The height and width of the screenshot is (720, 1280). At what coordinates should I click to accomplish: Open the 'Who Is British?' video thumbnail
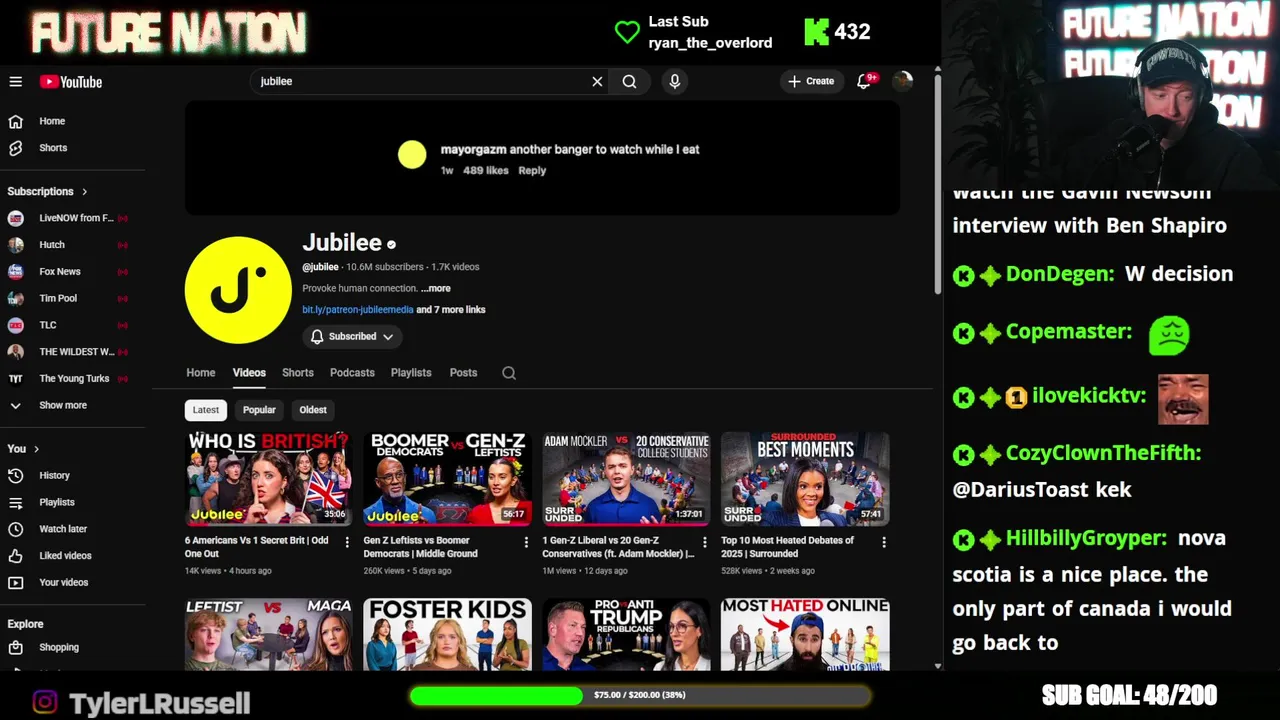pyautogui.click(x=268, y=479)
